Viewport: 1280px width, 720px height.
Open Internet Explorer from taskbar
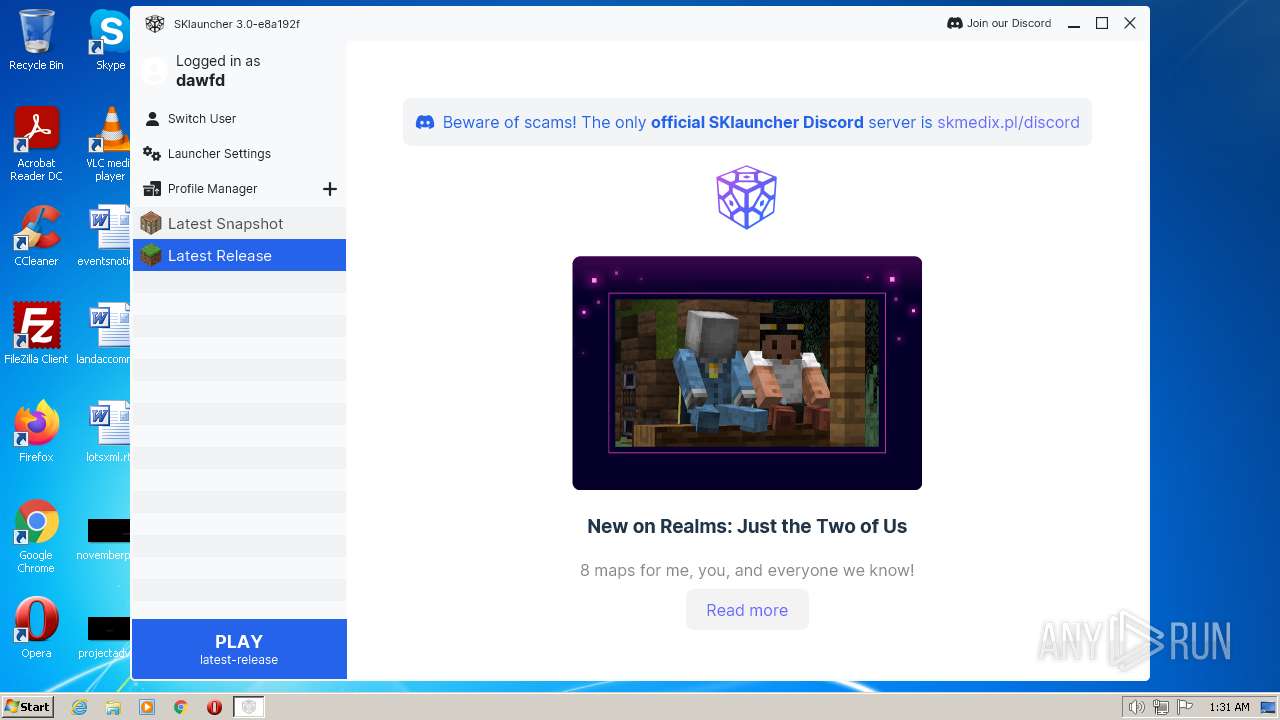(79, 707)
